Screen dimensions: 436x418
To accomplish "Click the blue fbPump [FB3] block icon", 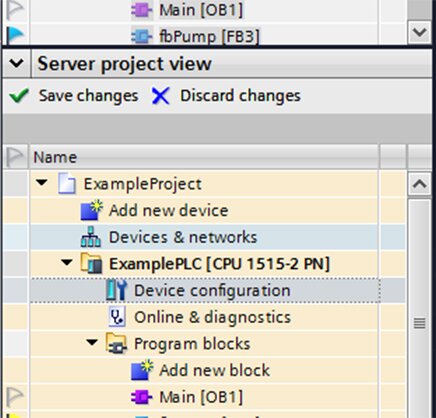I will click(141, 36).
